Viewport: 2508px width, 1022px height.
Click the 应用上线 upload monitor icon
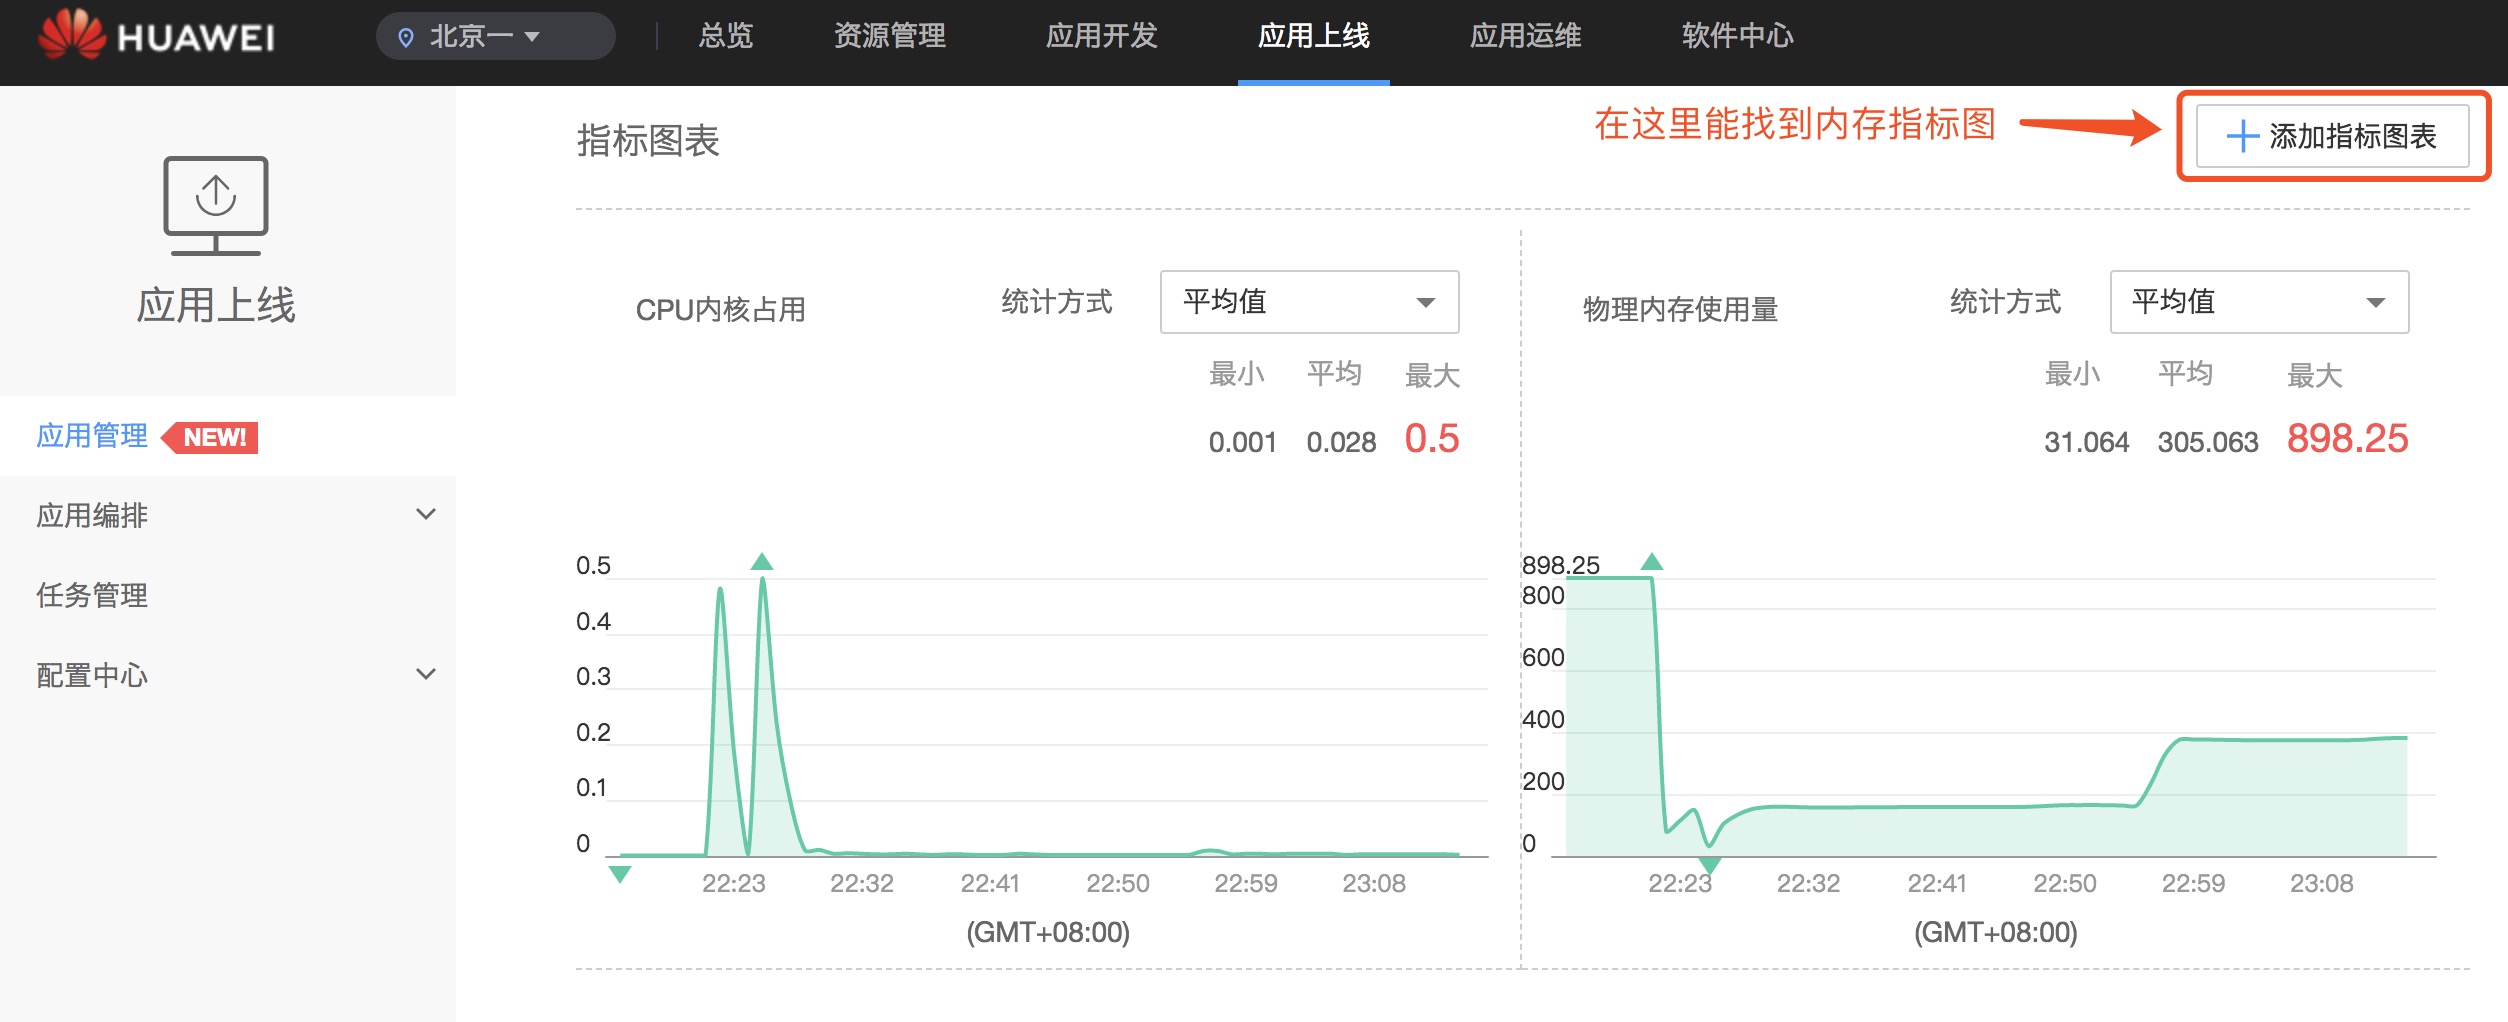pyautogui.click(x=216, y=205)
